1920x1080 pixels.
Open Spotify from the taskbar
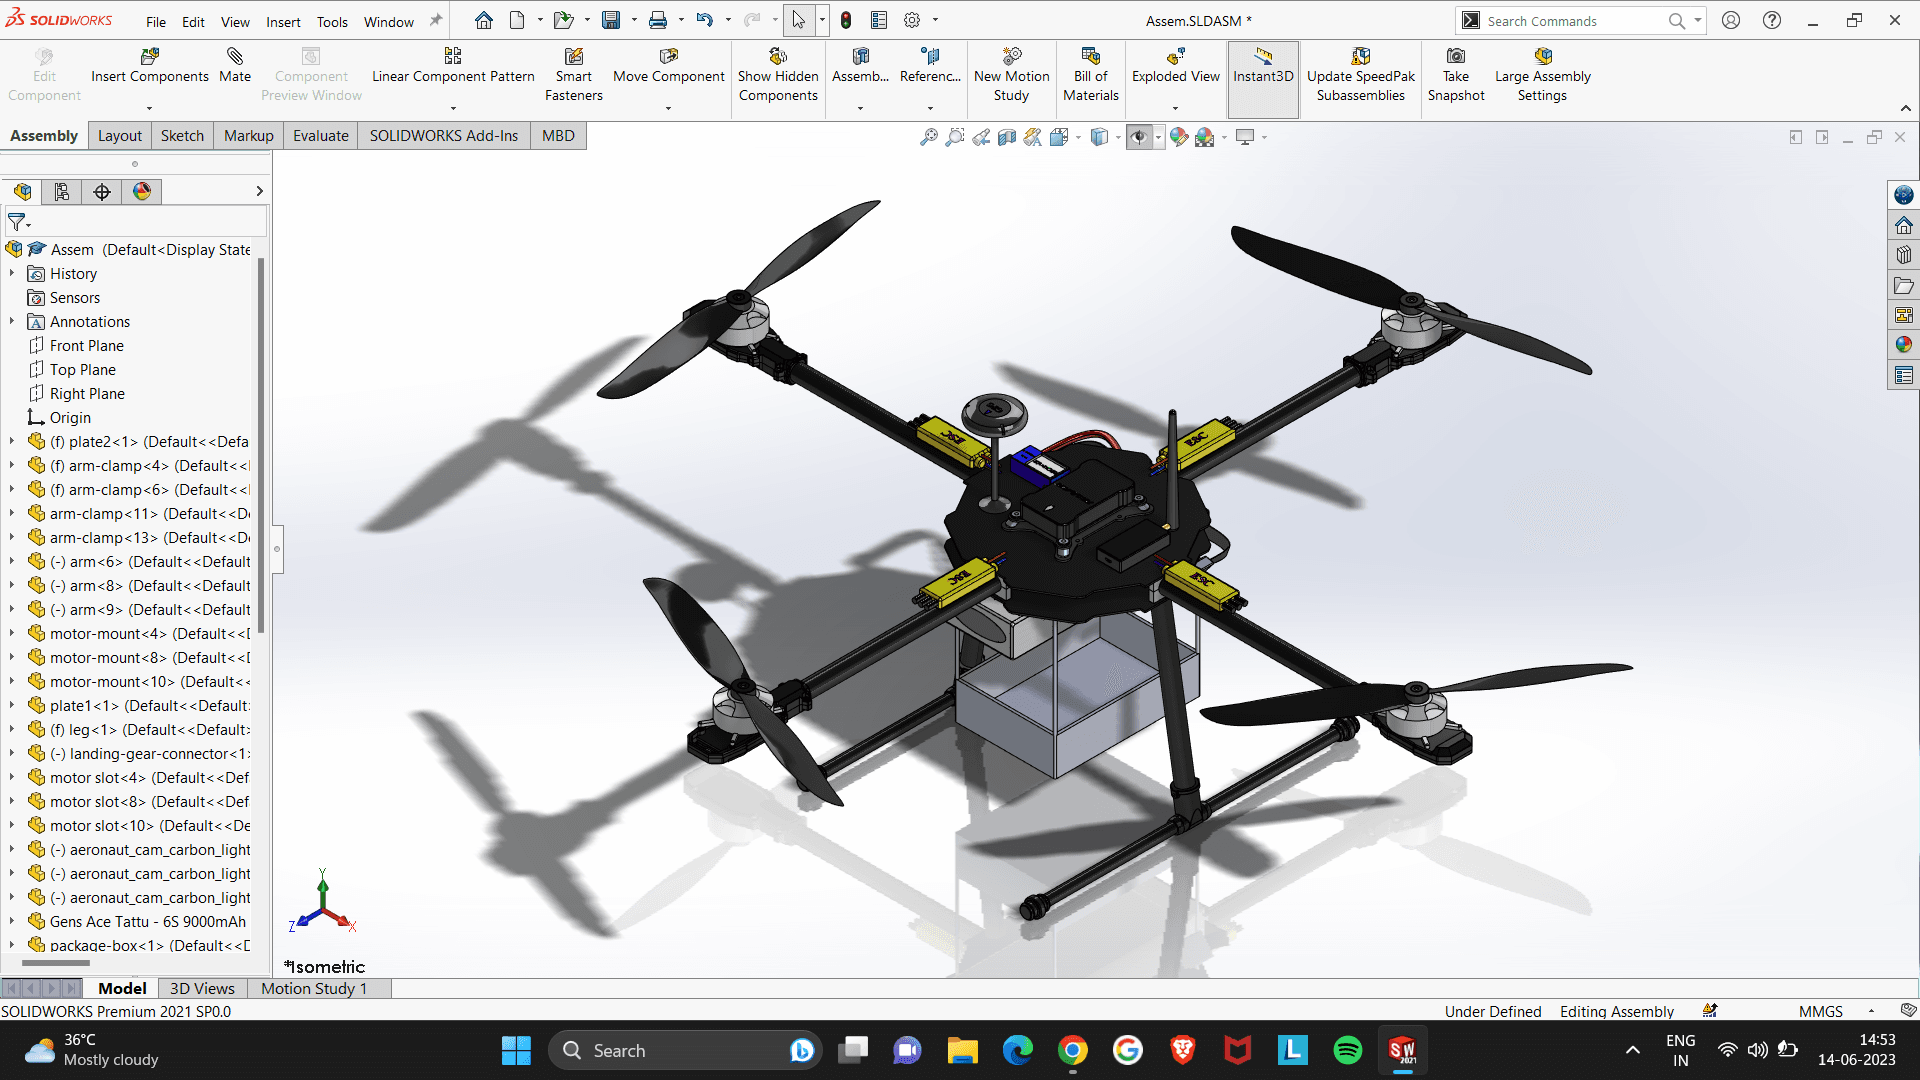coord(1347,1050)
